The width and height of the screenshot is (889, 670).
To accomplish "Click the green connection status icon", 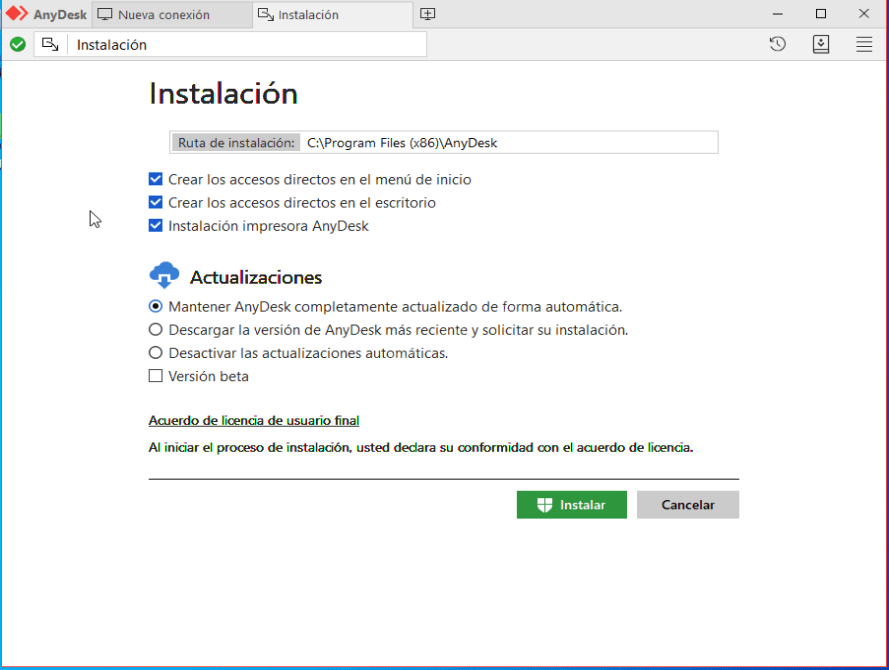I will 16,44.
